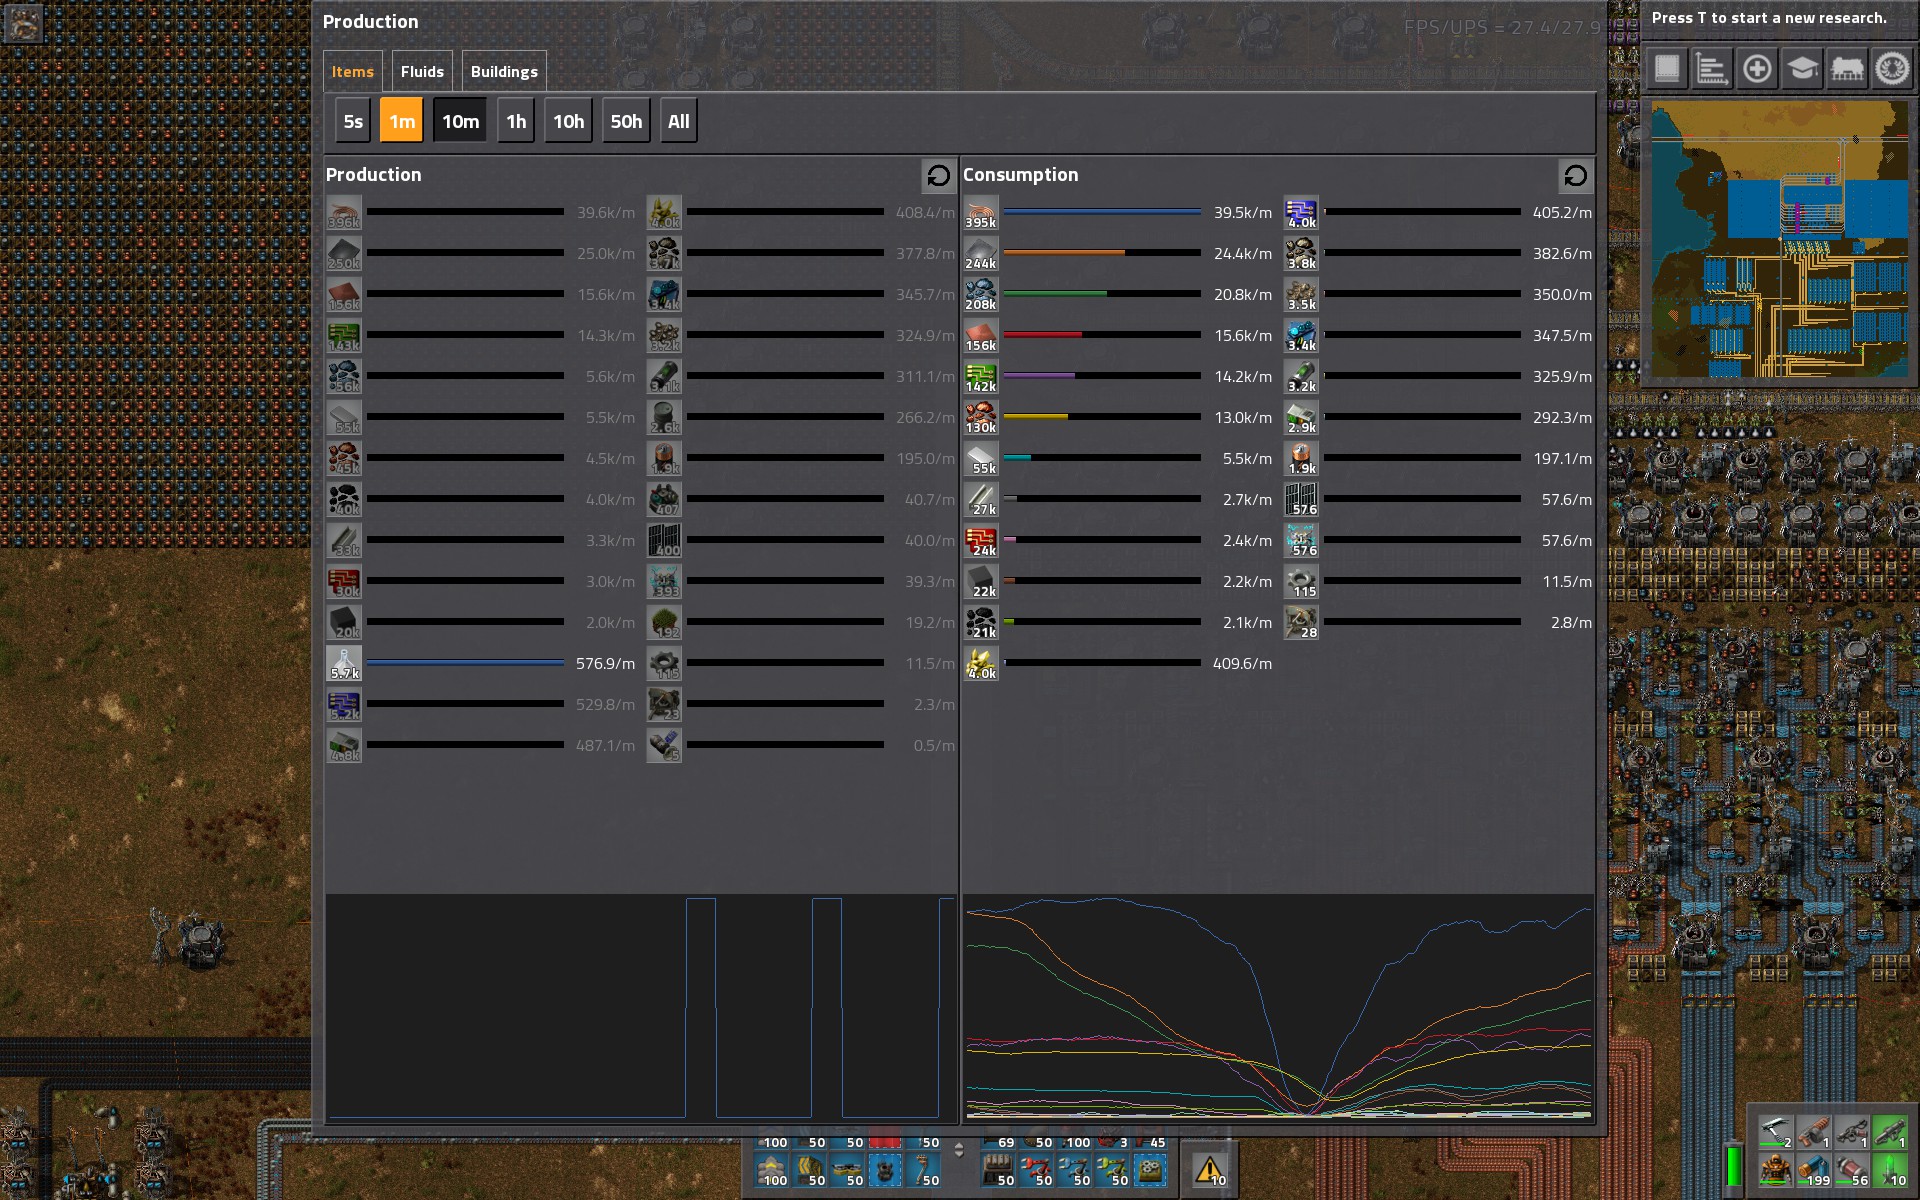The width and height of the screenshot is (1920, 1200).
Task: Open the crosshair circle toolbar icon
Action: [1757, 69]
